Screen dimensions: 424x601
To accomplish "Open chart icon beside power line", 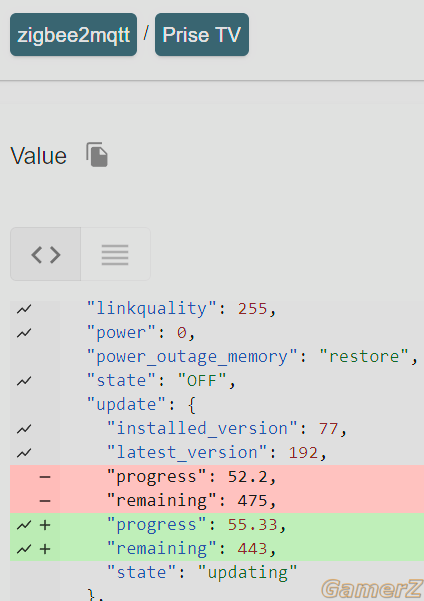I will [x=24, y=333].
